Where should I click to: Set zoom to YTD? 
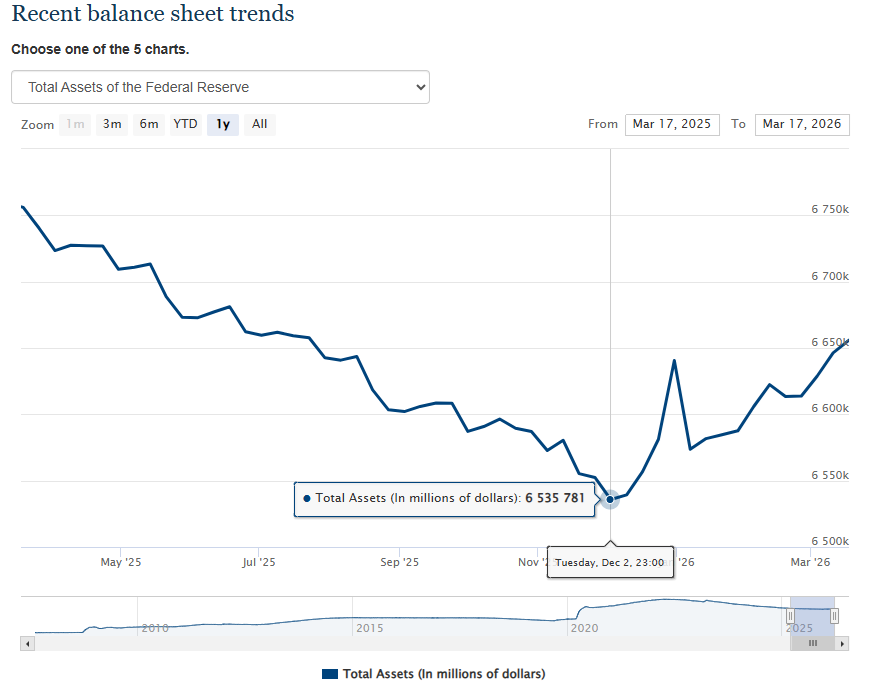pyautogui.click(x=185, y=124)
